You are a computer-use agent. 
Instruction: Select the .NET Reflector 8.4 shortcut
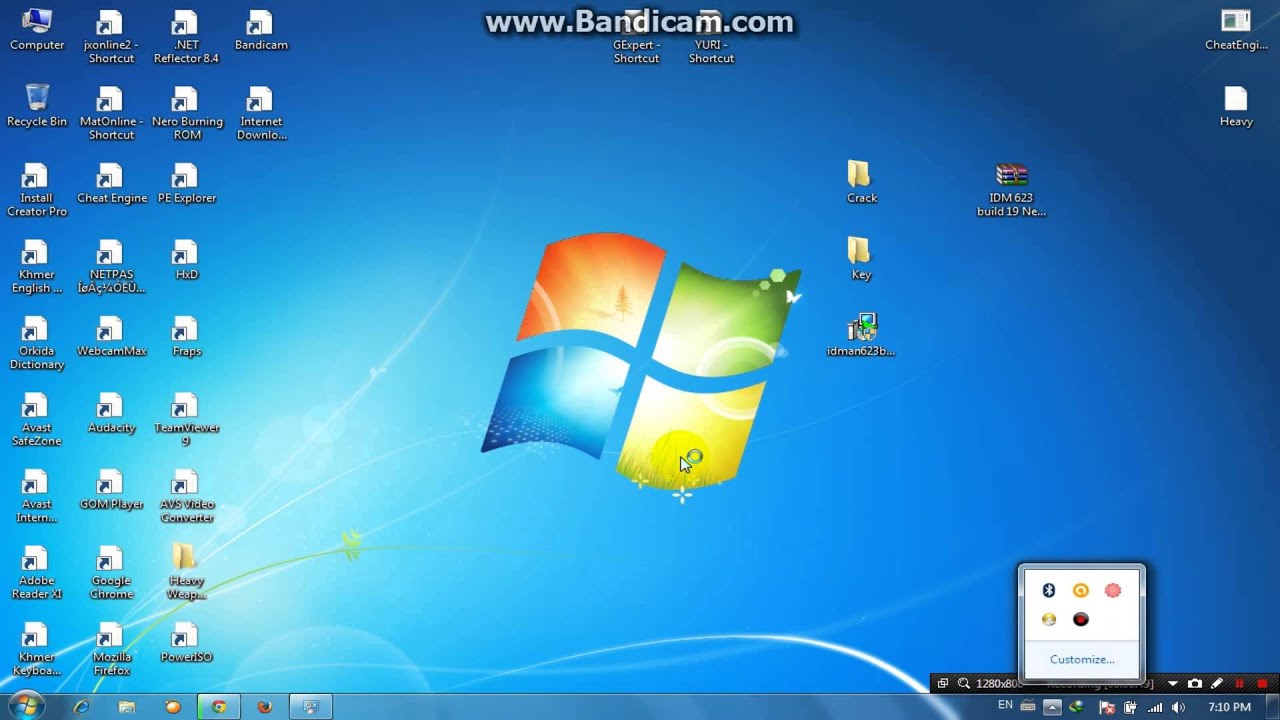(186, 37)
